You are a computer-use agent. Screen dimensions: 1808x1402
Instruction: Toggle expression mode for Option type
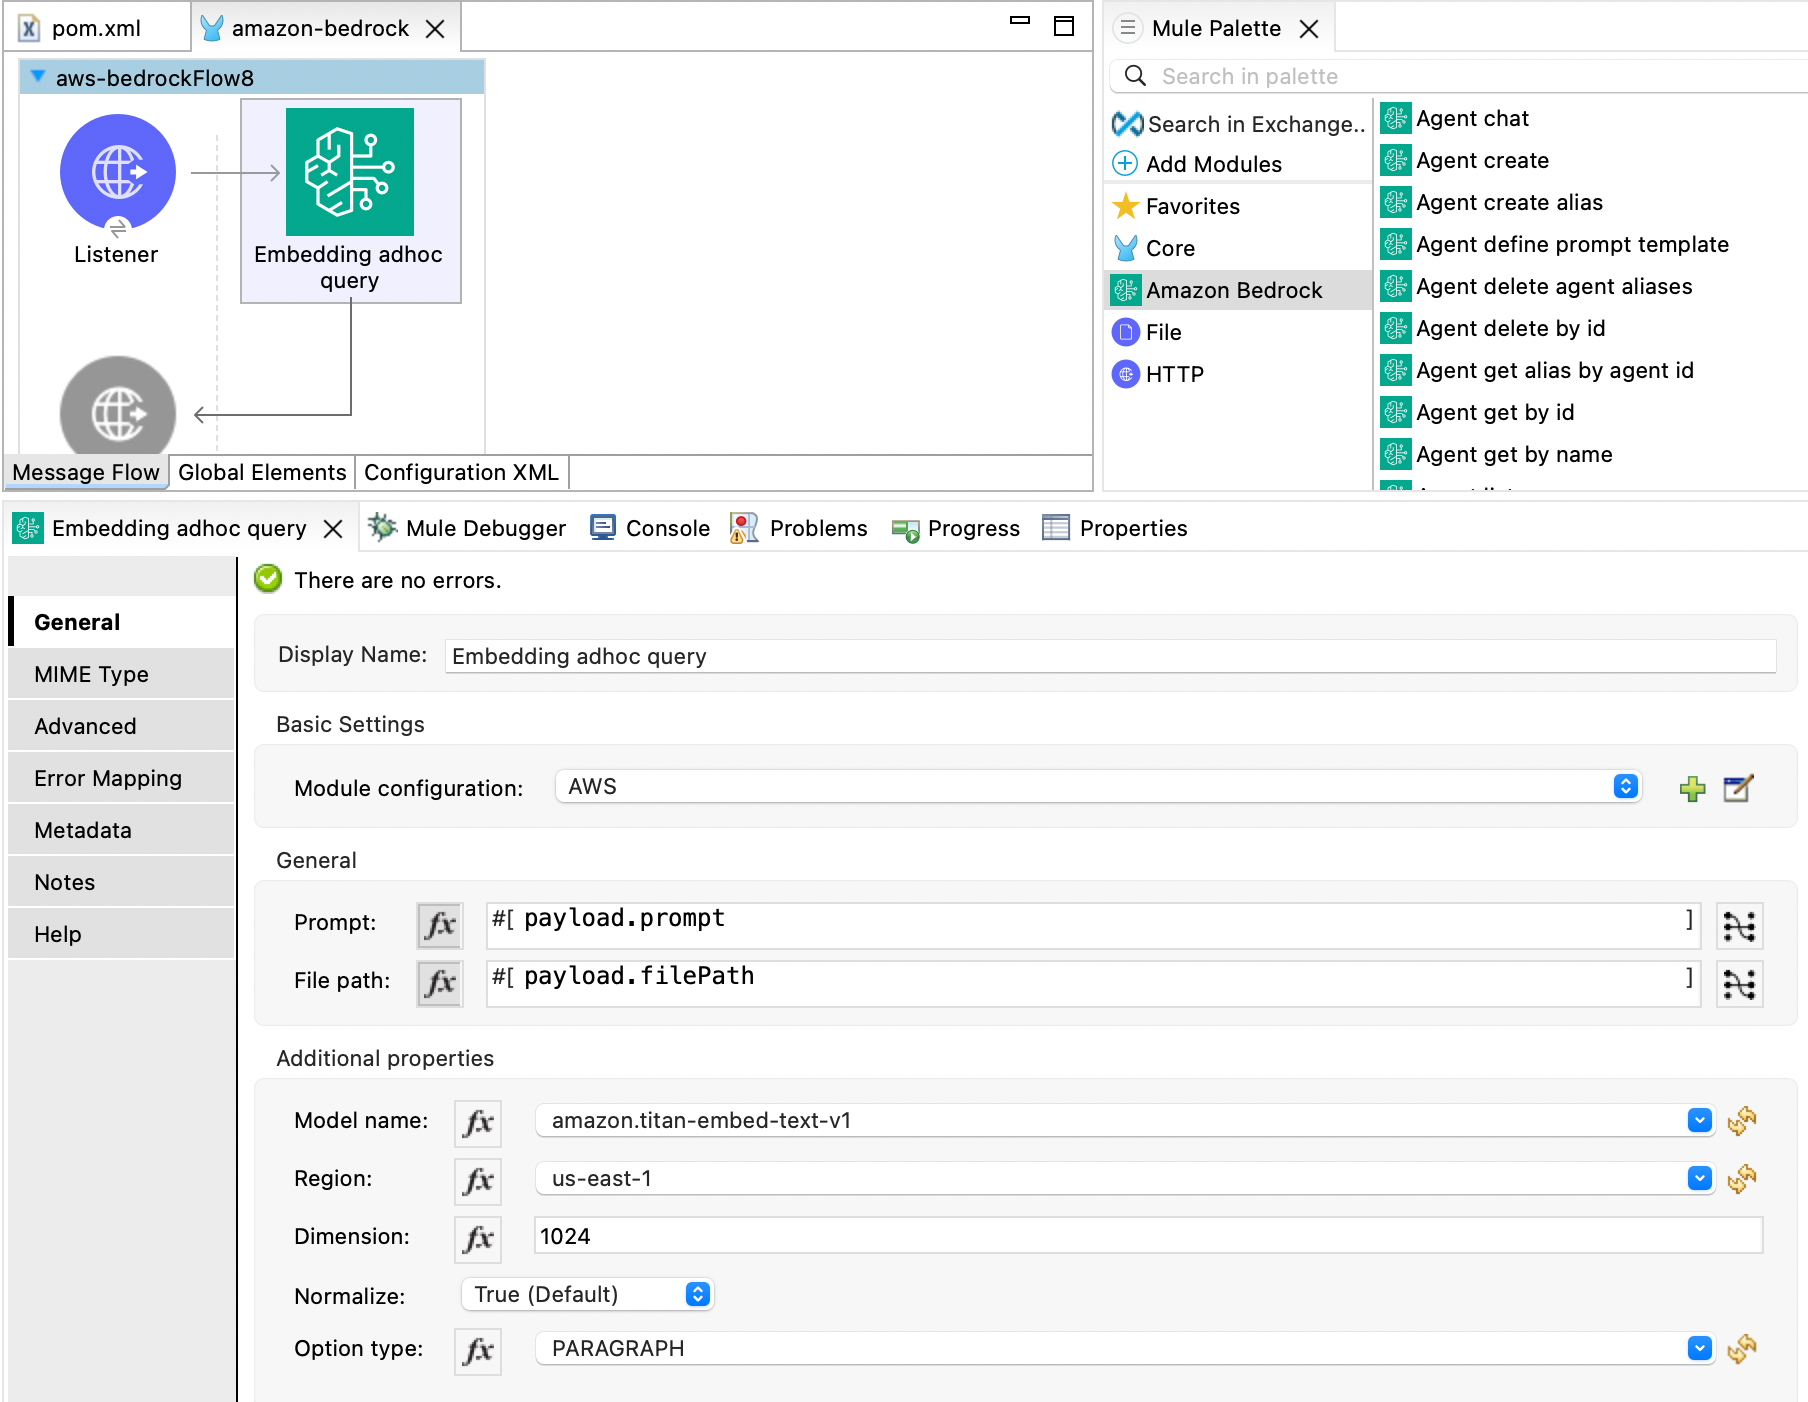pos(478,1350)
